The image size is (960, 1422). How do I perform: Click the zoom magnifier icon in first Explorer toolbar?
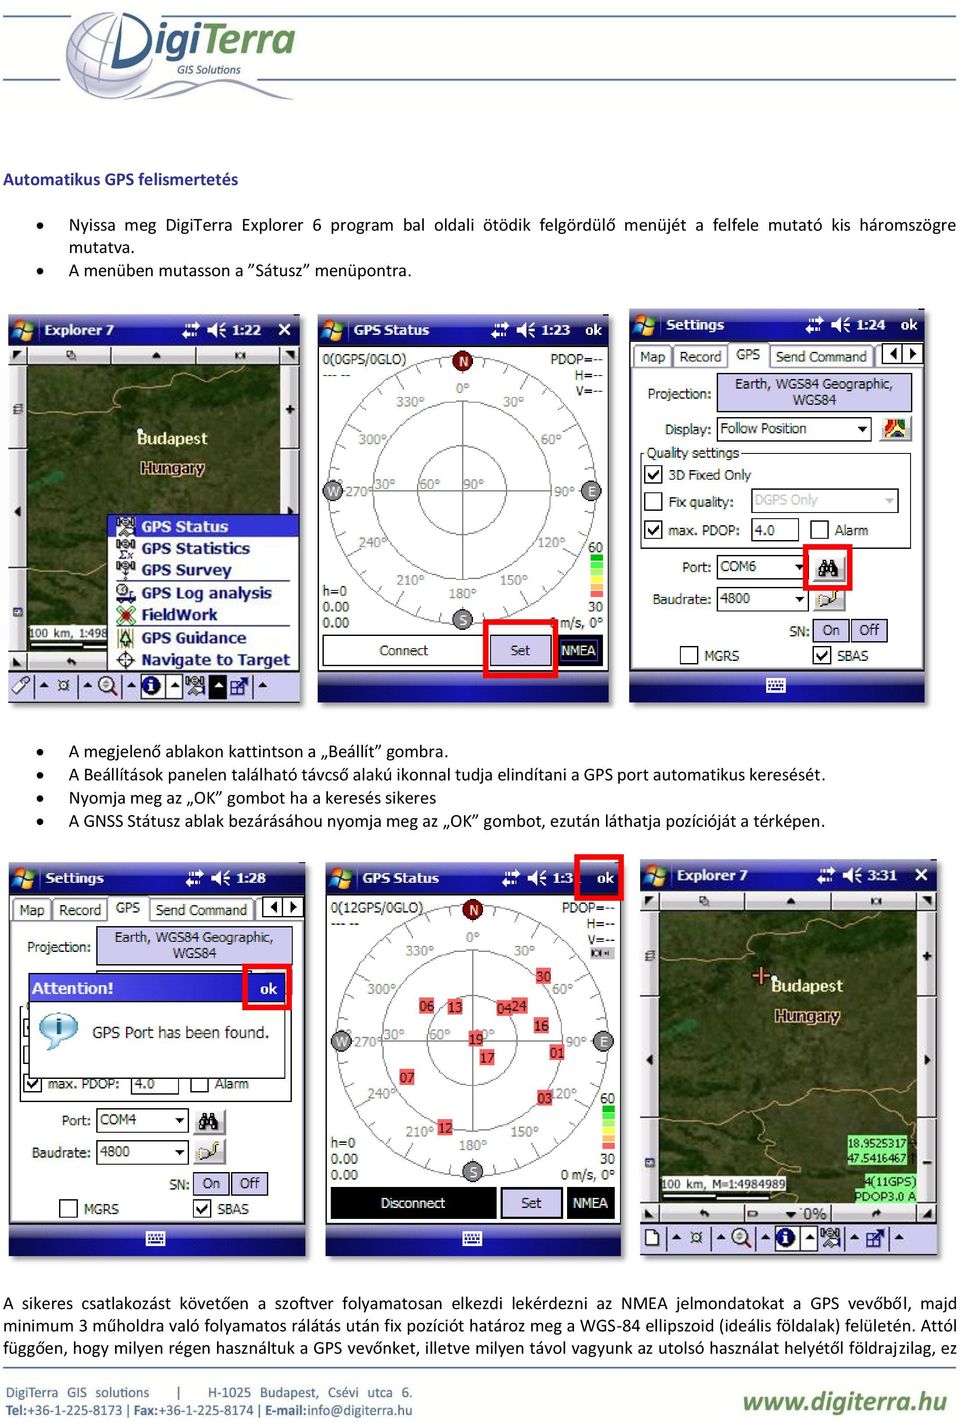coord(106,685)
